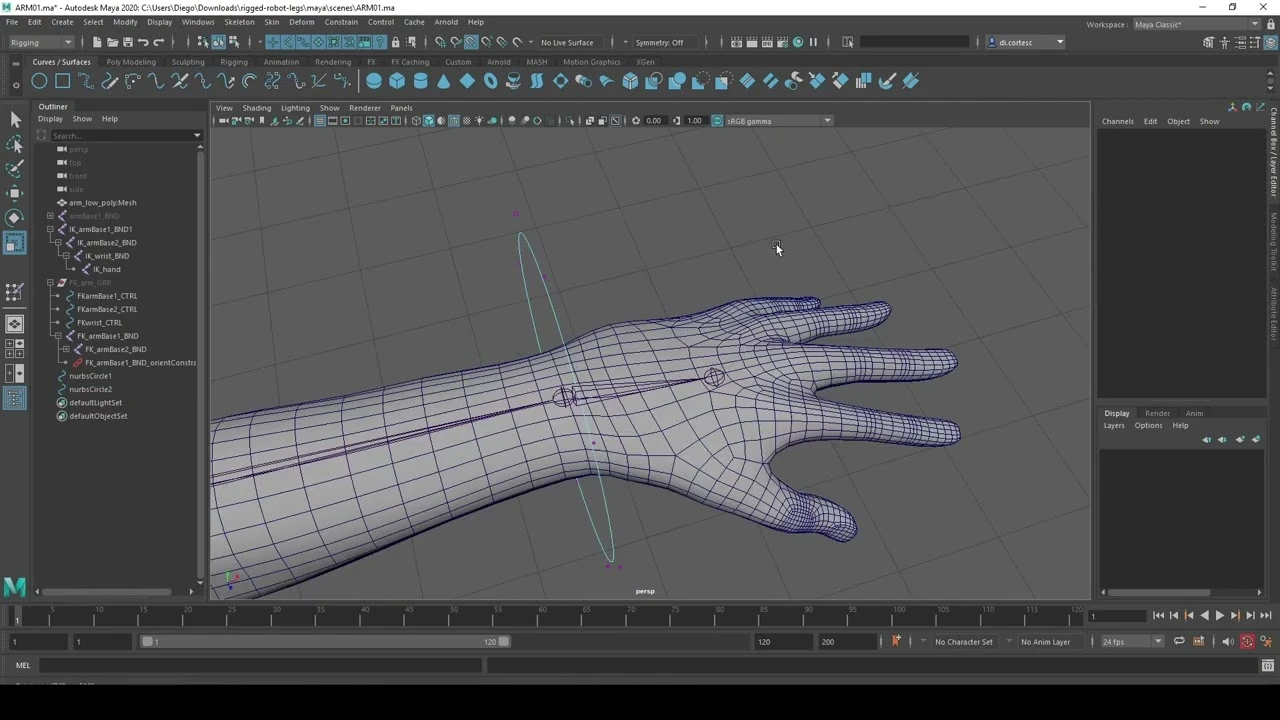Click the auto keyframe toggle icon
This screenshot has height=720, width=1280.
click(1247, 642)
